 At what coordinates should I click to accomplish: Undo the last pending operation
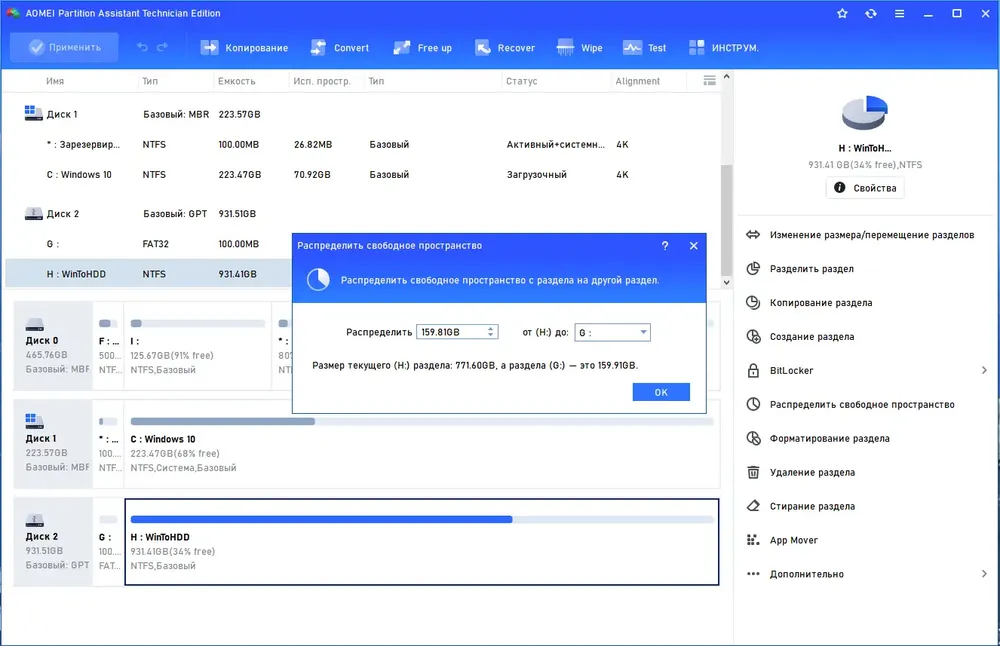[142, 47]
